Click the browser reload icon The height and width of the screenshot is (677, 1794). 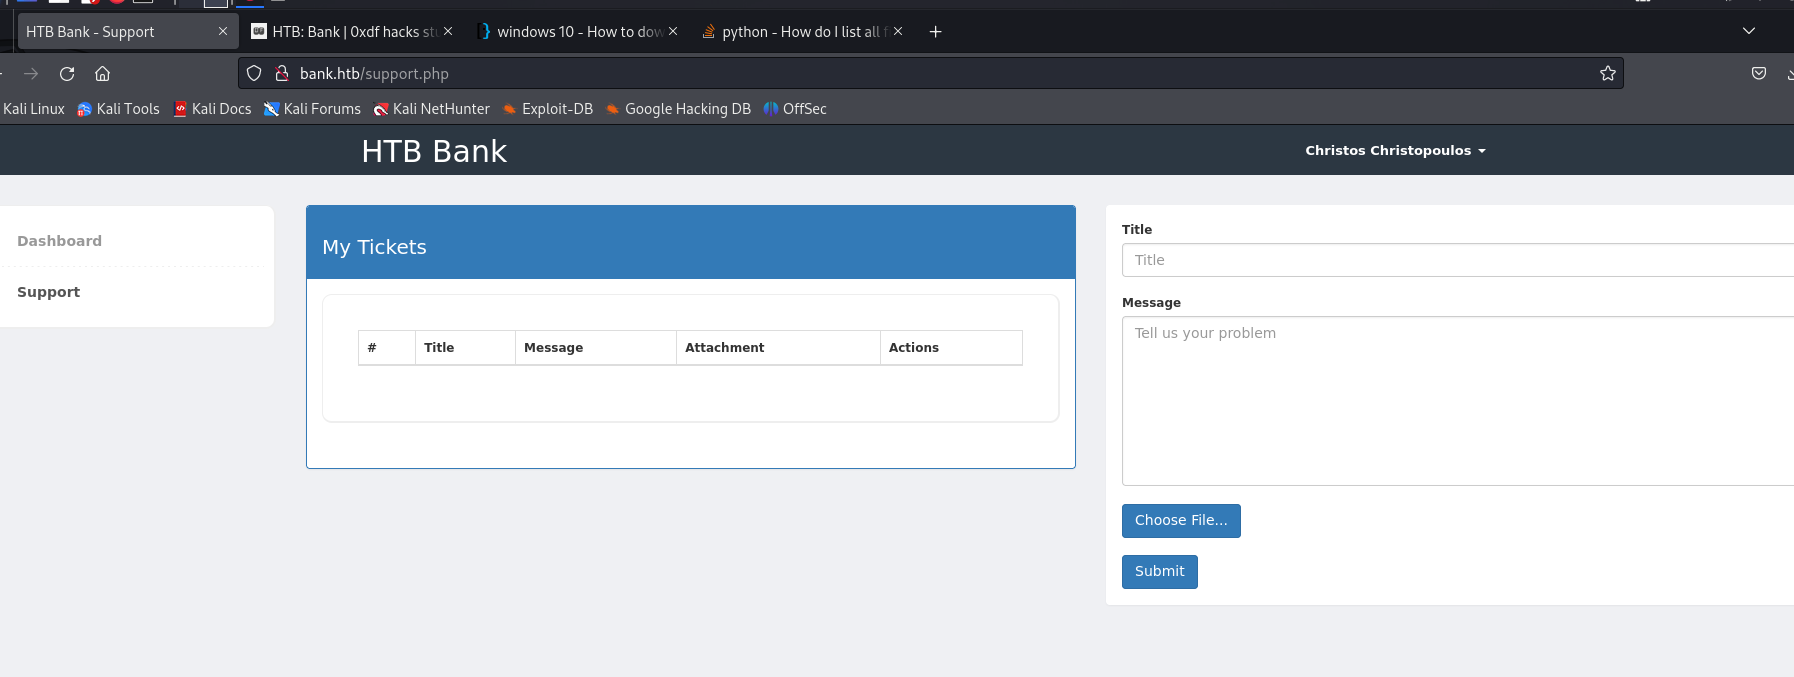tap(67, 74)
